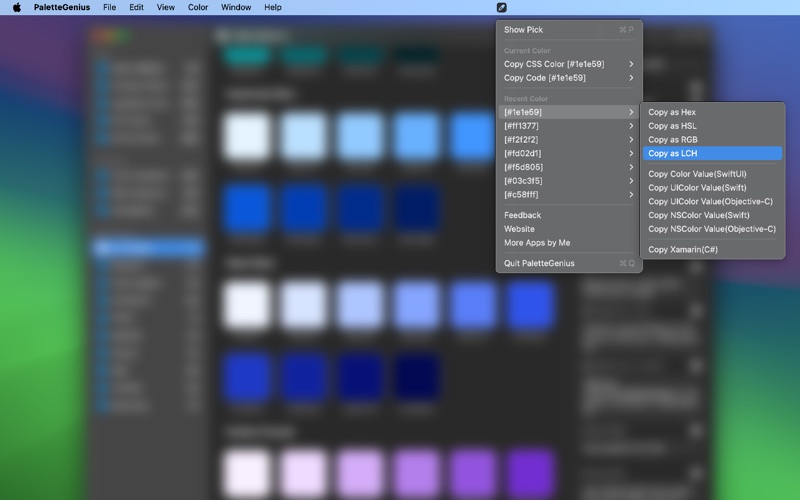Open the Color menu in menu bar
The image size is (800, 500).
pos(198,7)
